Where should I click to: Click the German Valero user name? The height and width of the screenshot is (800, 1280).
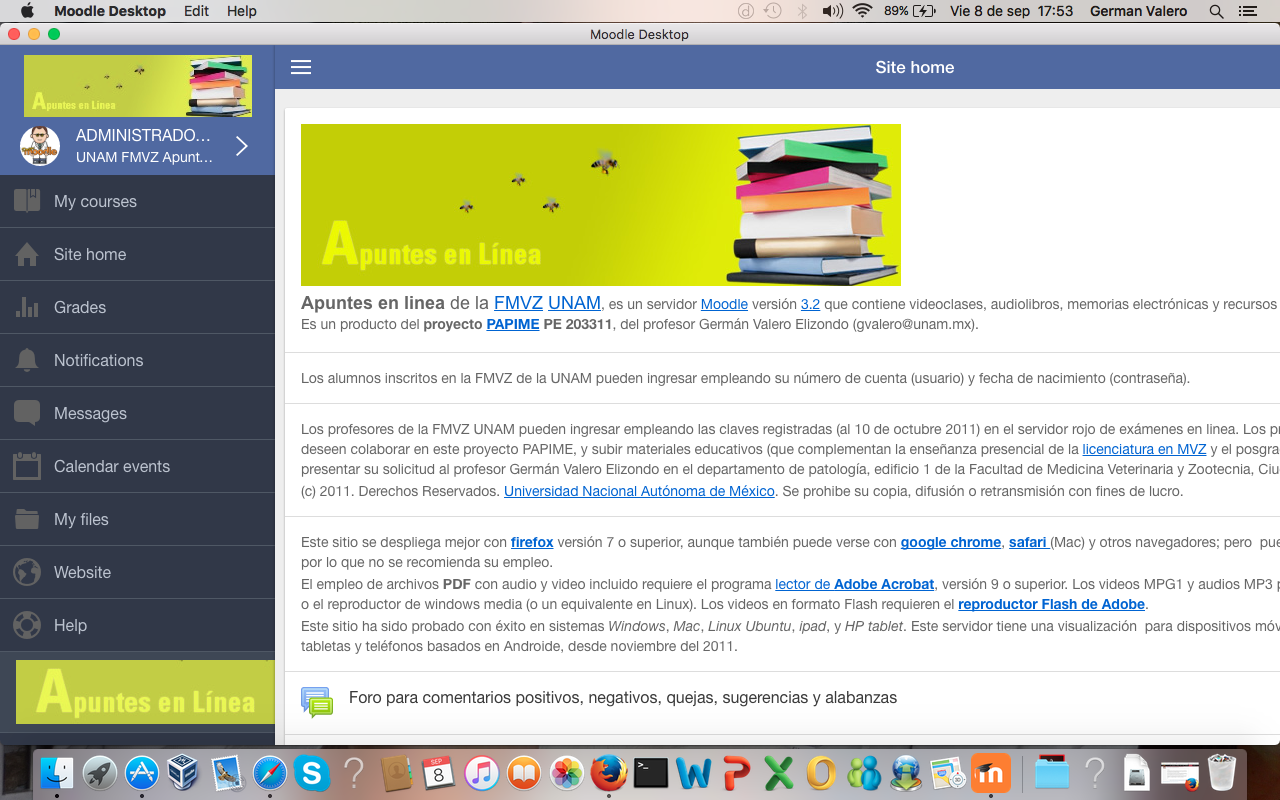1139,11
